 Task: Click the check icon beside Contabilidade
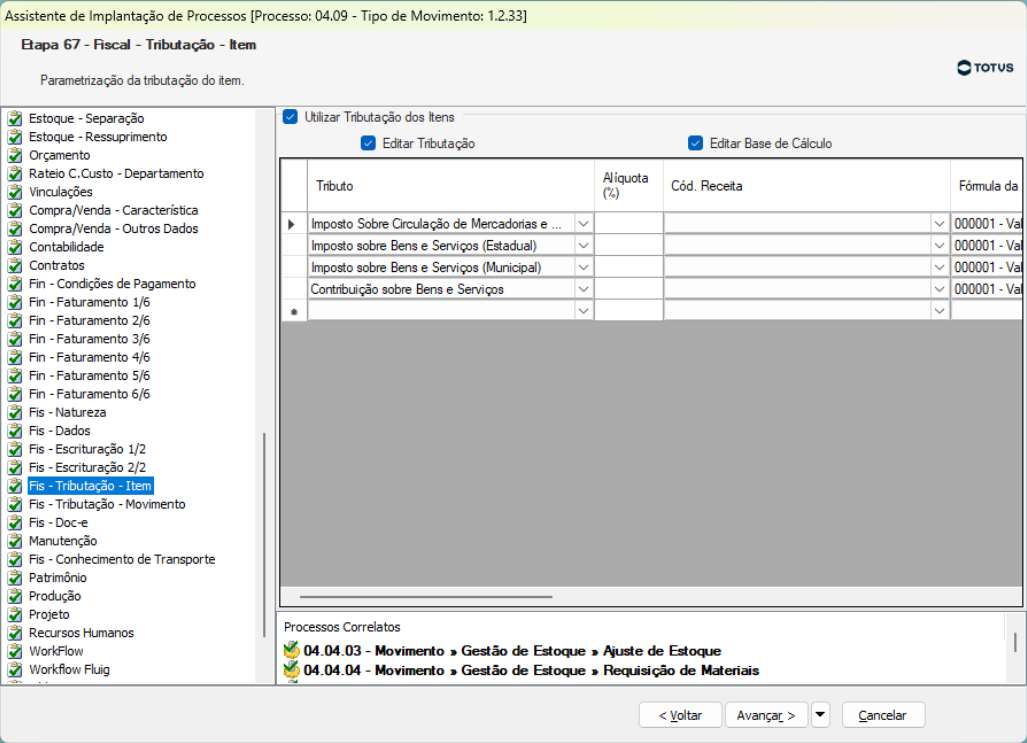tap(15, 247)
